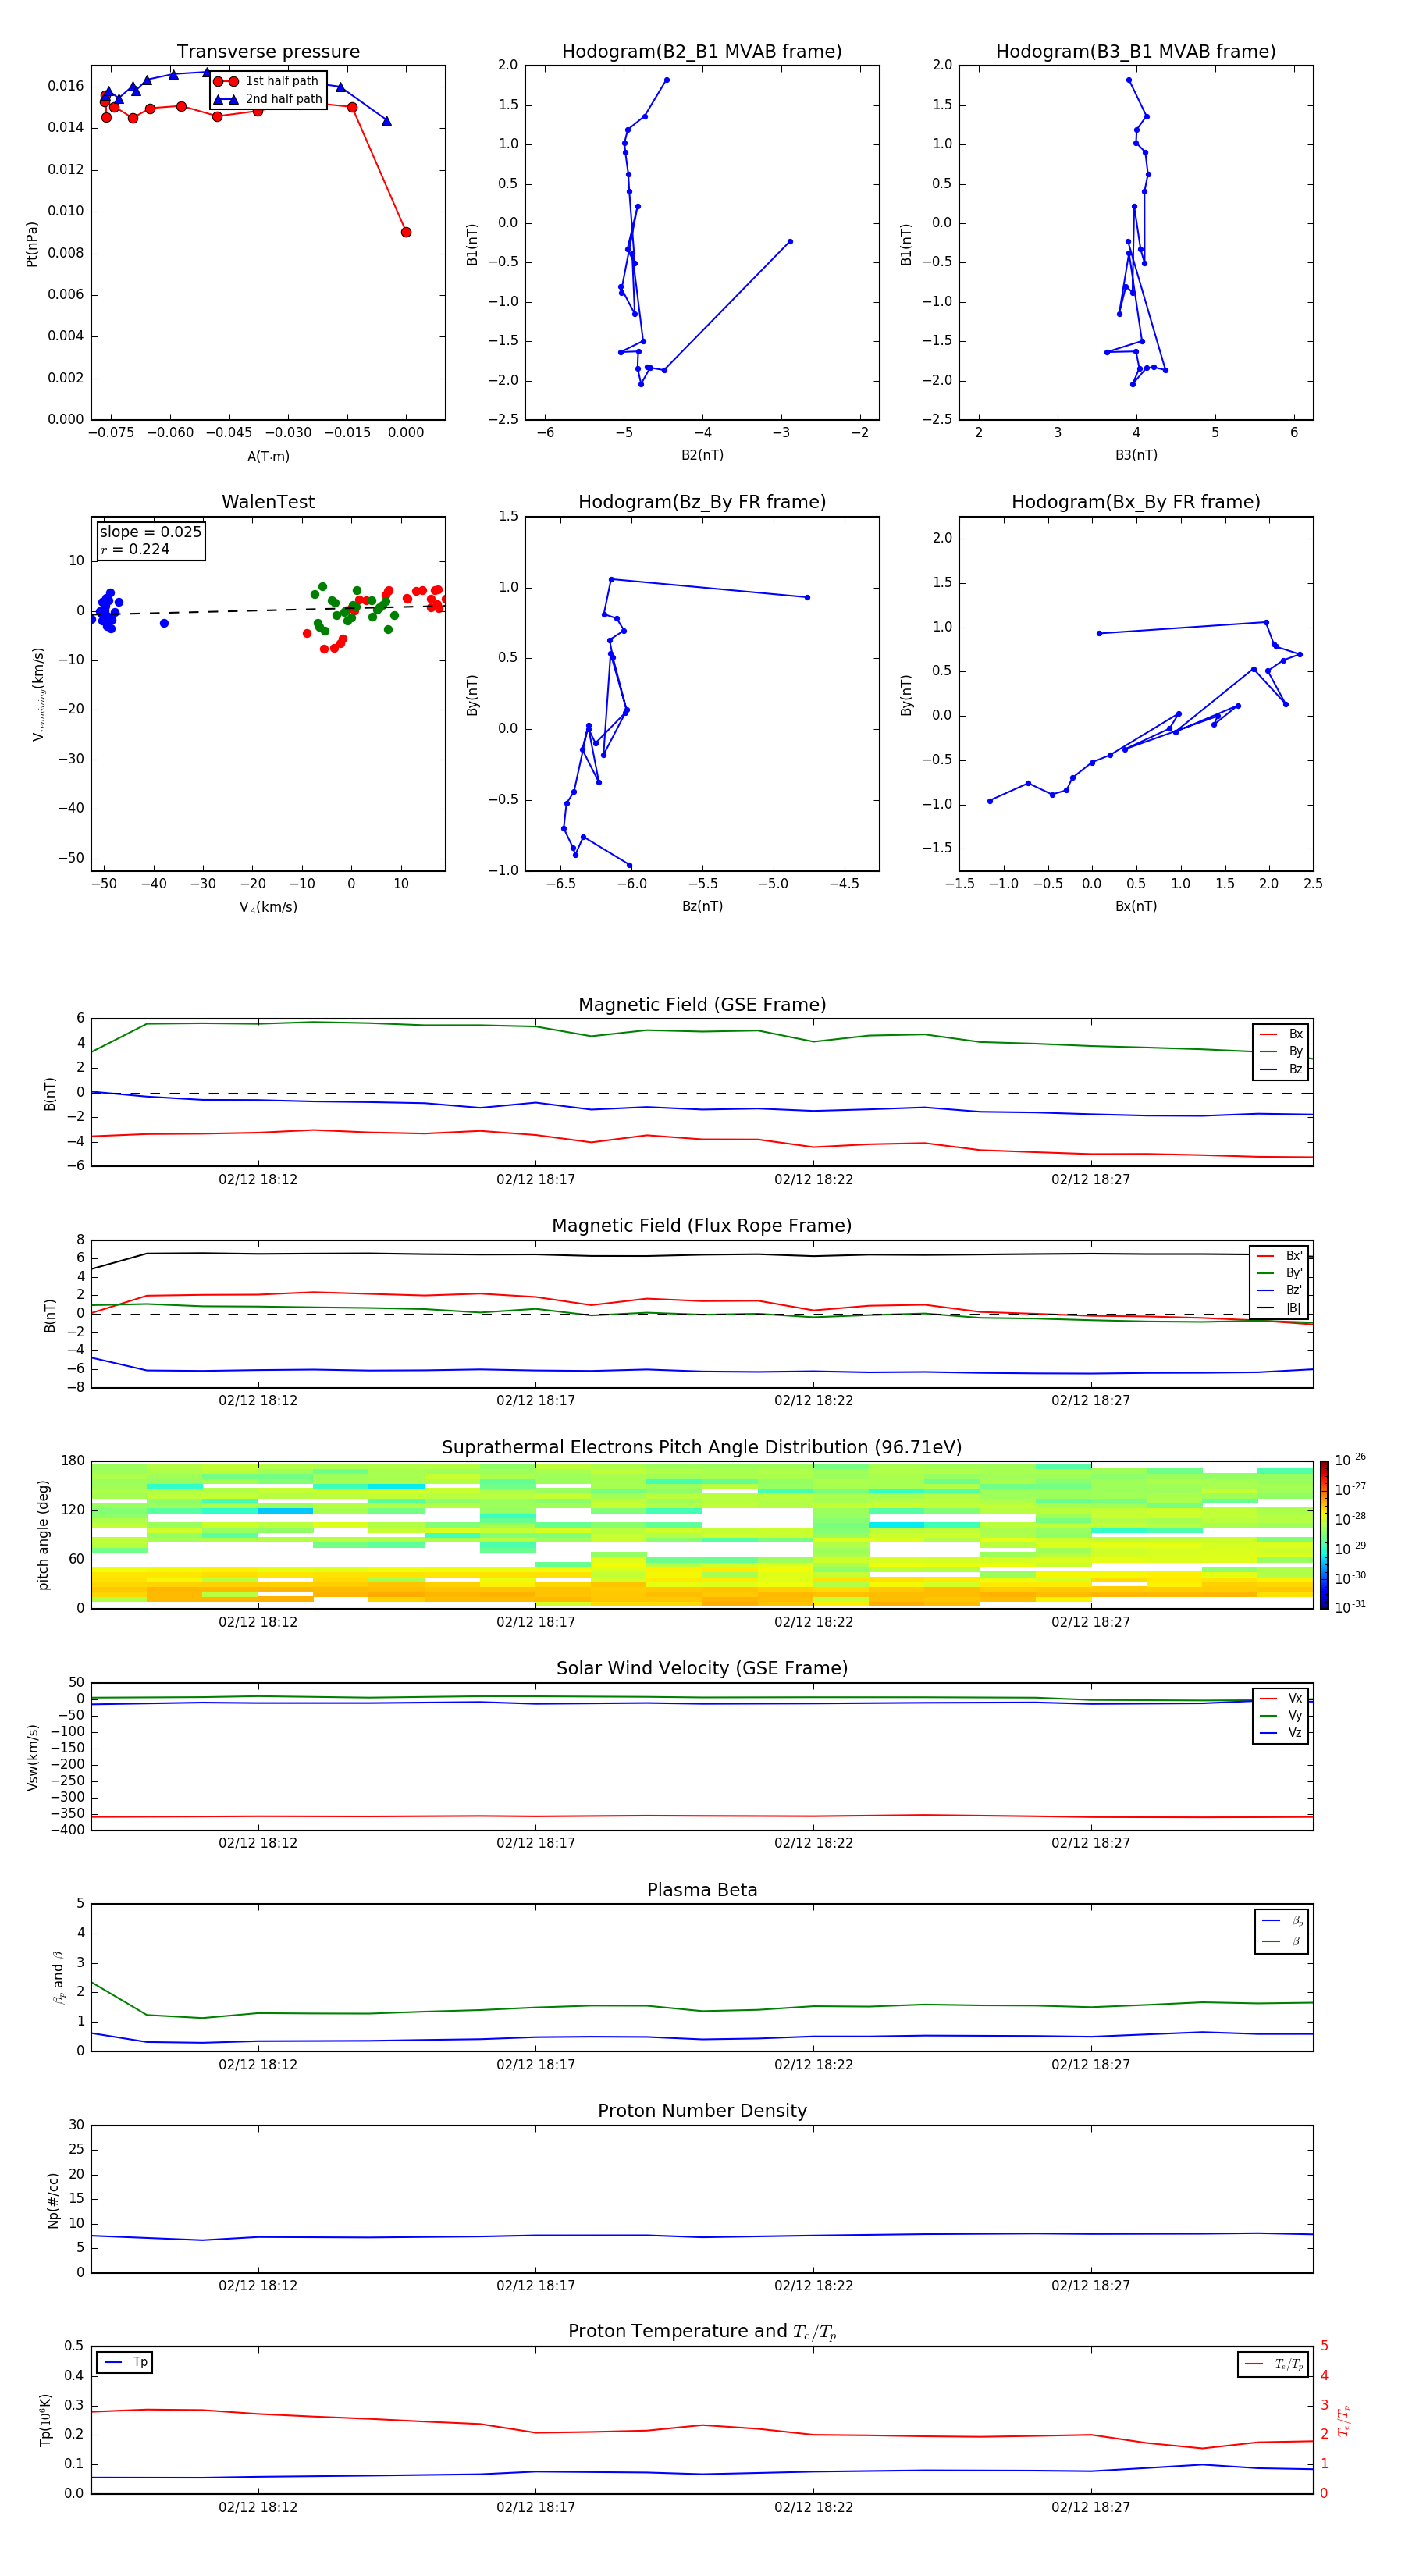1405x2576 pixels.
Task: Select 'Vz' in the solar wind legend
Action: coord(1281,1733)
